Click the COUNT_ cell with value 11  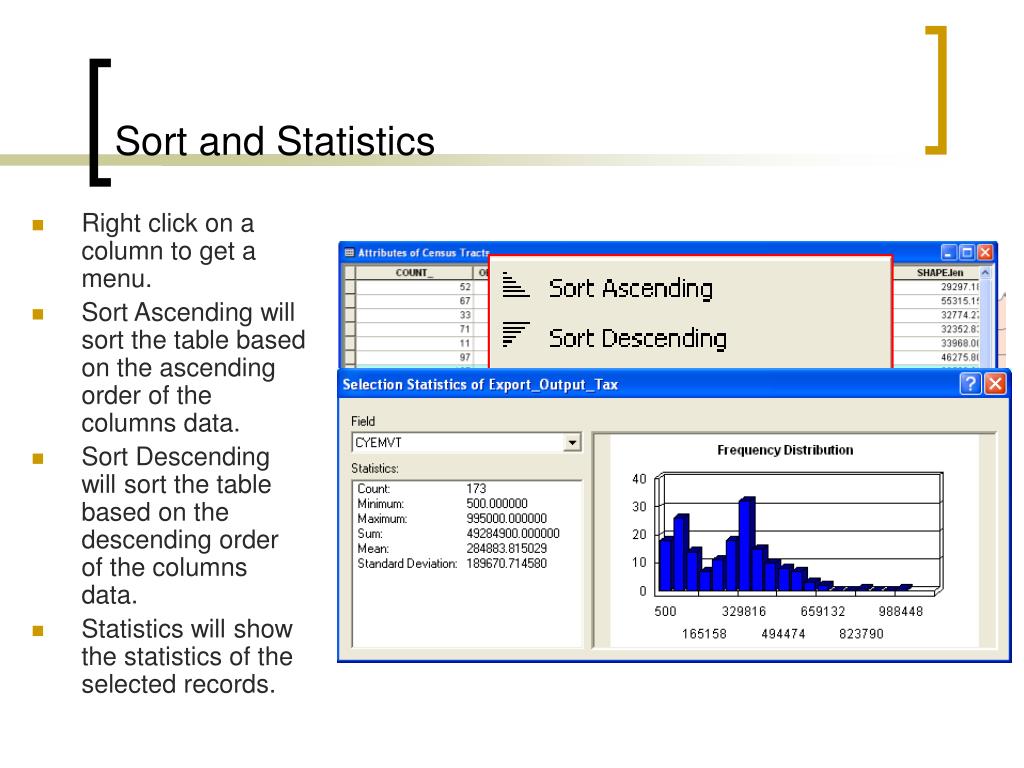click(414, 343)
